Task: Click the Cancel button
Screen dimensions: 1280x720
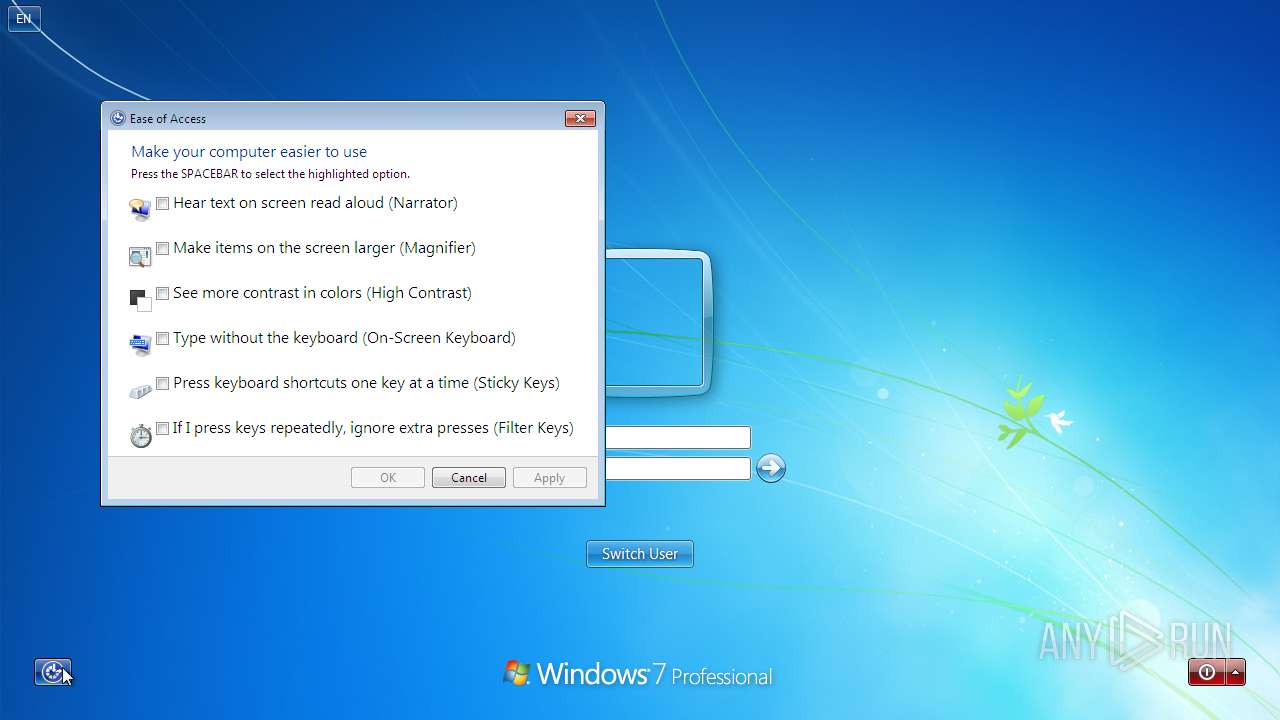Action: pos(469,478)
